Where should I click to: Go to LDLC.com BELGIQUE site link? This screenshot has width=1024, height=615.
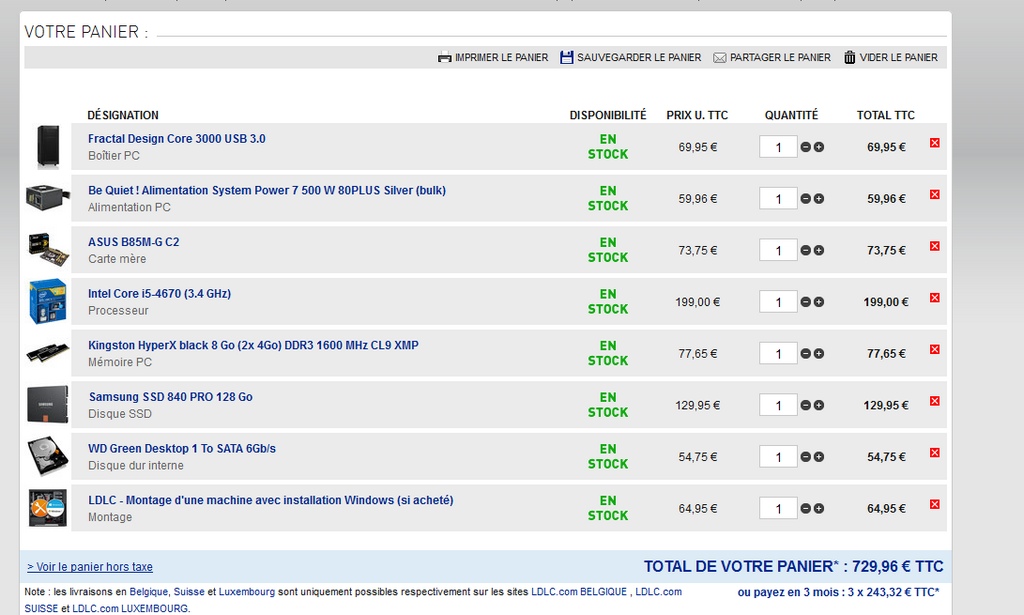579,591
